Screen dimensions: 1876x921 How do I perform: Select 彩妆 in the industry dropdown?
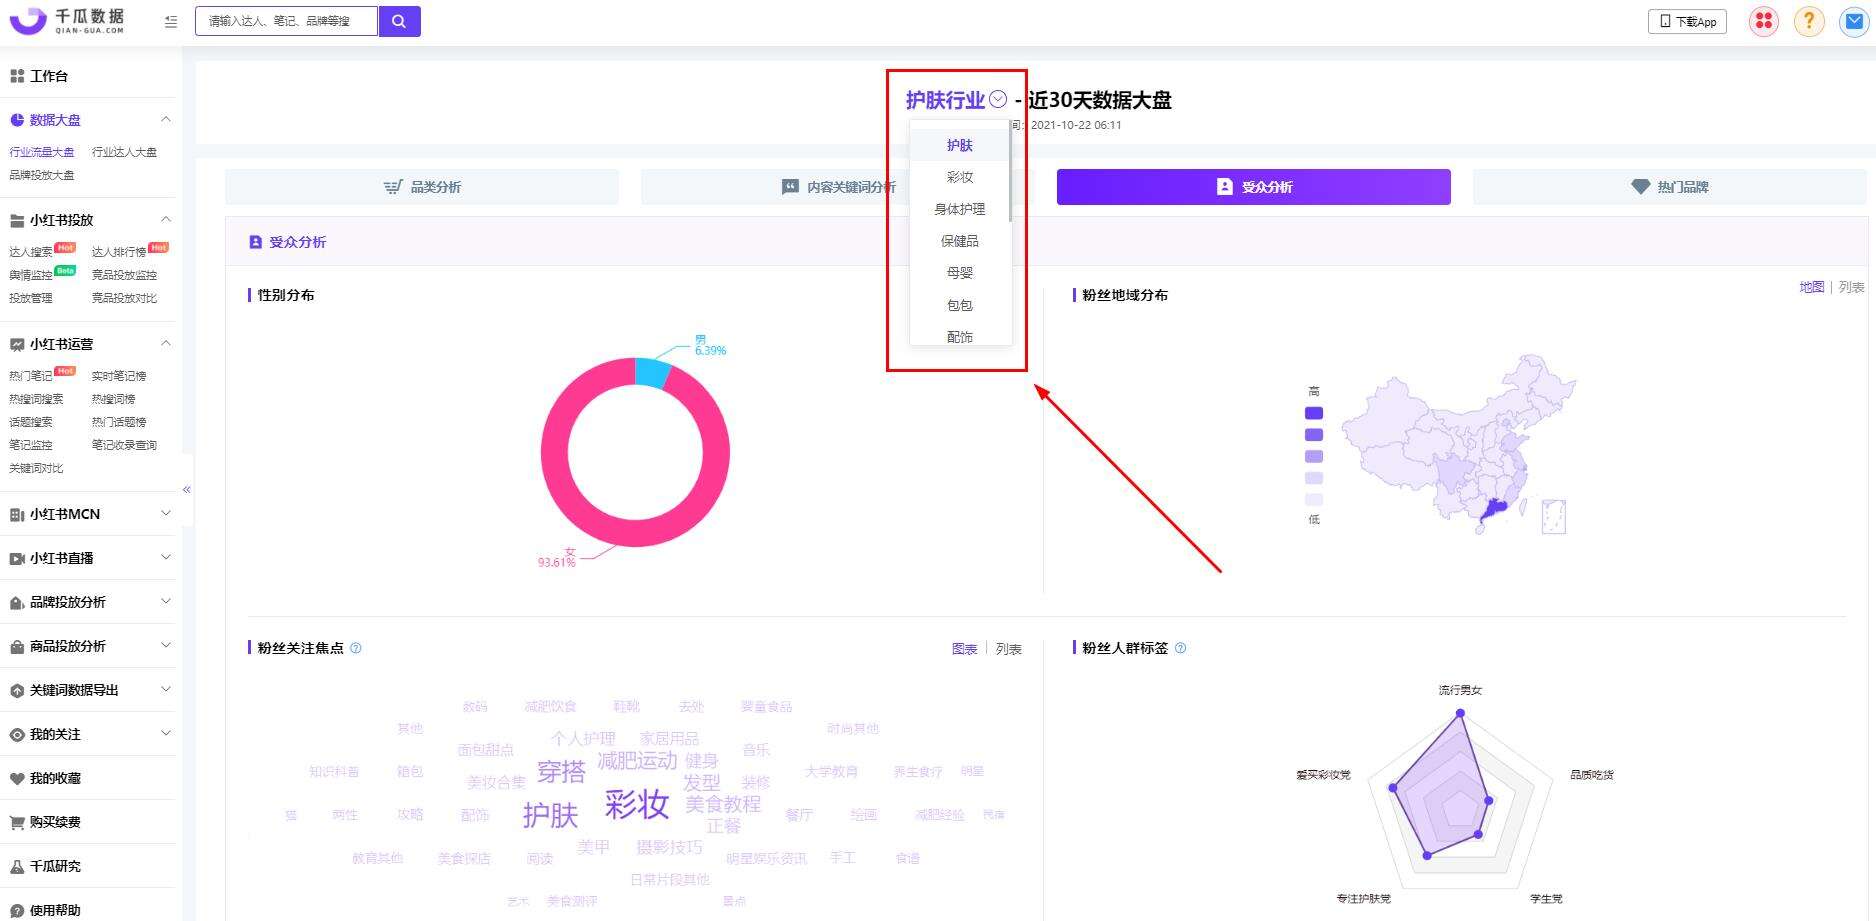[x=959, y=177]
